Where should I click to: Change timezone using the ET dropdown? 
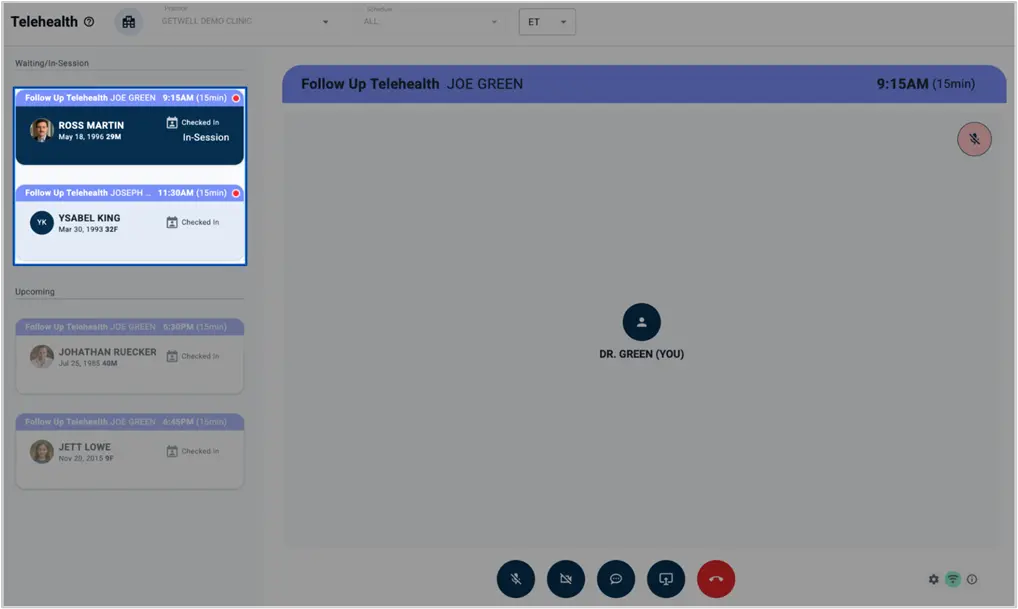click(x=547, y=20)
